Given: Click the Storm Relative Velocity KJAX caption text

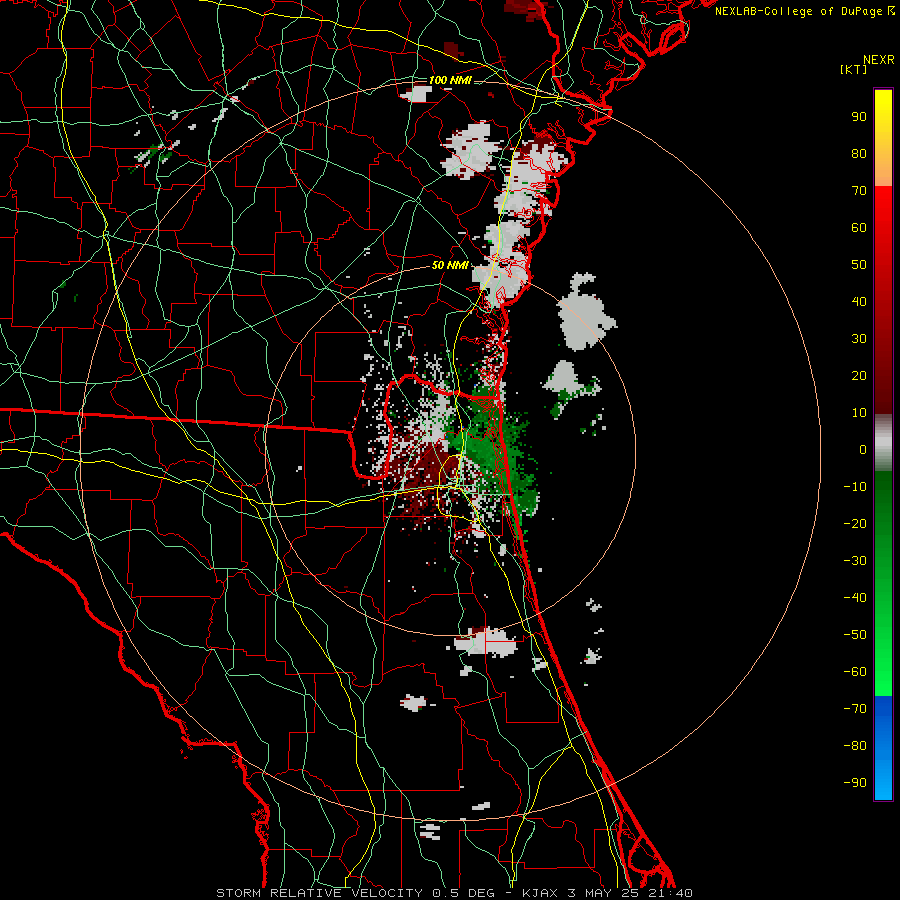Looking at the screenshot, I should click(454, 893).
